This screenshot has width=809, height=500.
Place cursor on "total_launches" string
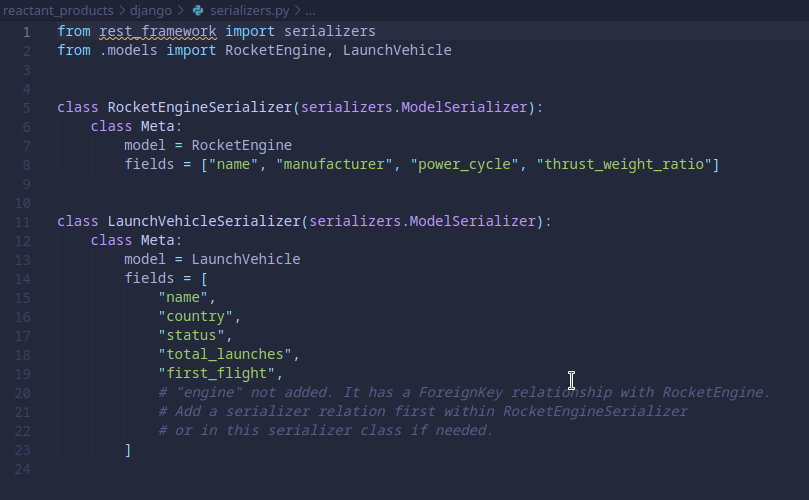tap(225, 354)
